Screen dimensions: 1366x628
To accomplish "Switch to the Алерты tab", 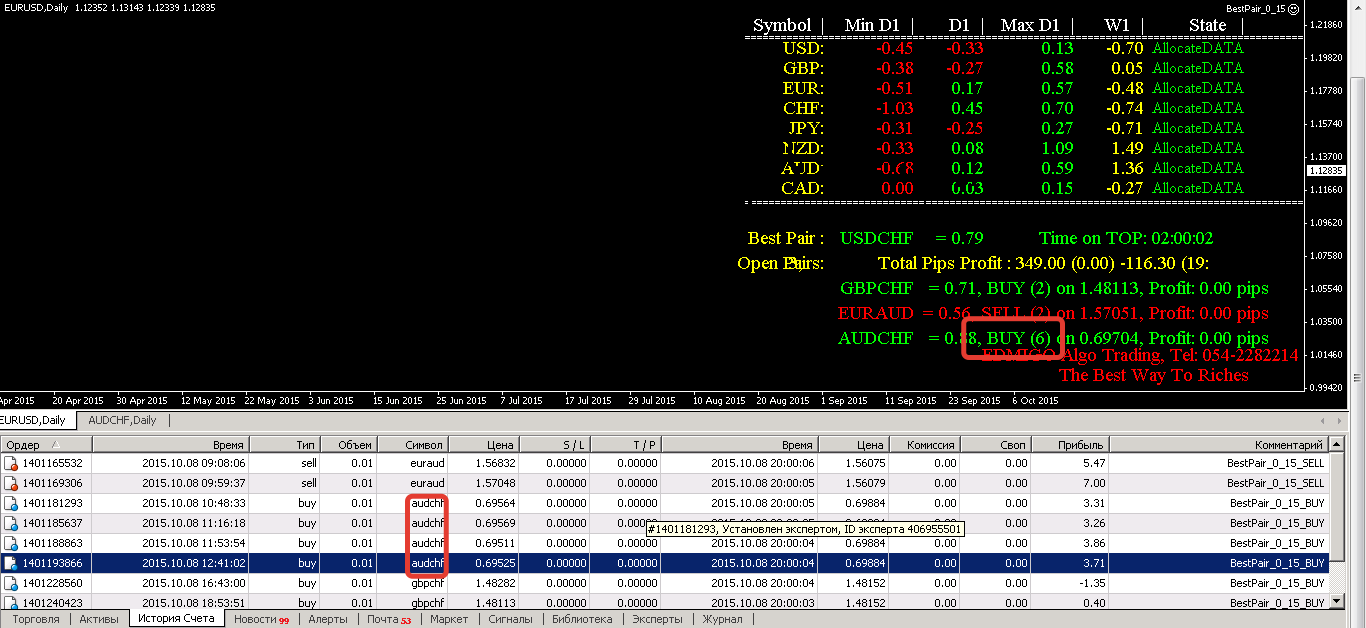I will click(x=327, y=619).
